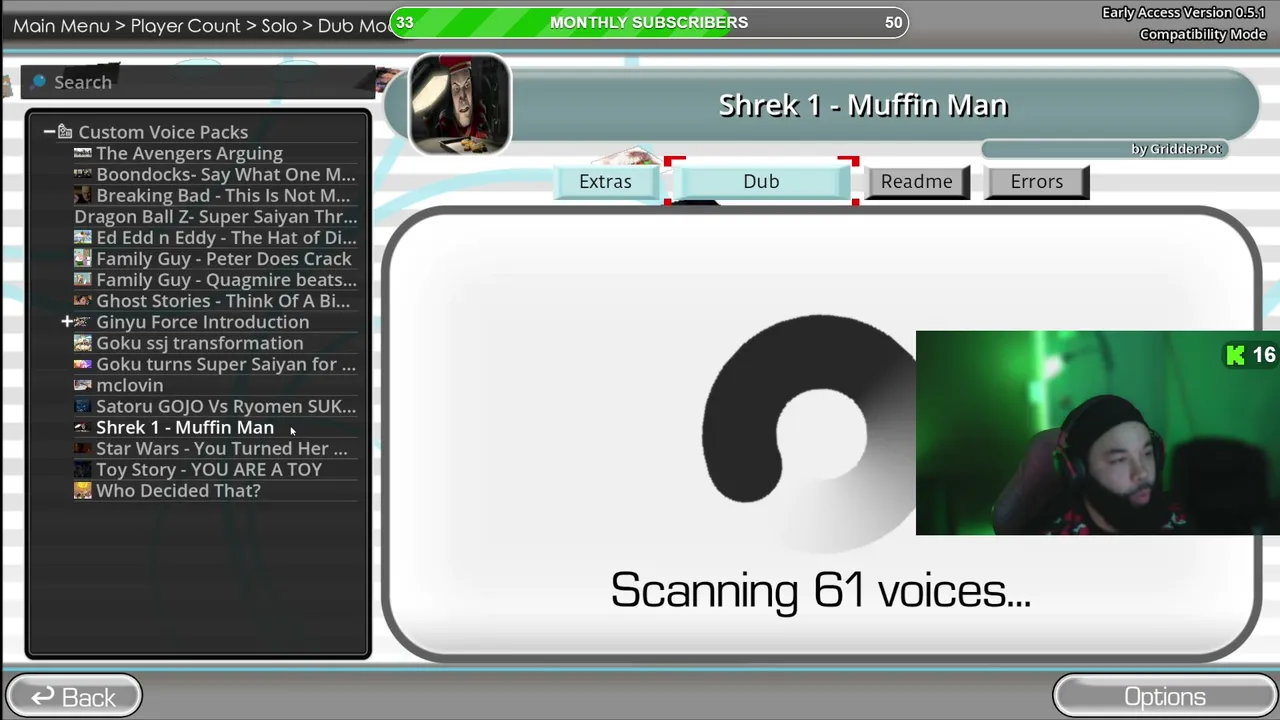Open the Readme tab
The image size is (1280, 720).
click(x=917, y=181)
